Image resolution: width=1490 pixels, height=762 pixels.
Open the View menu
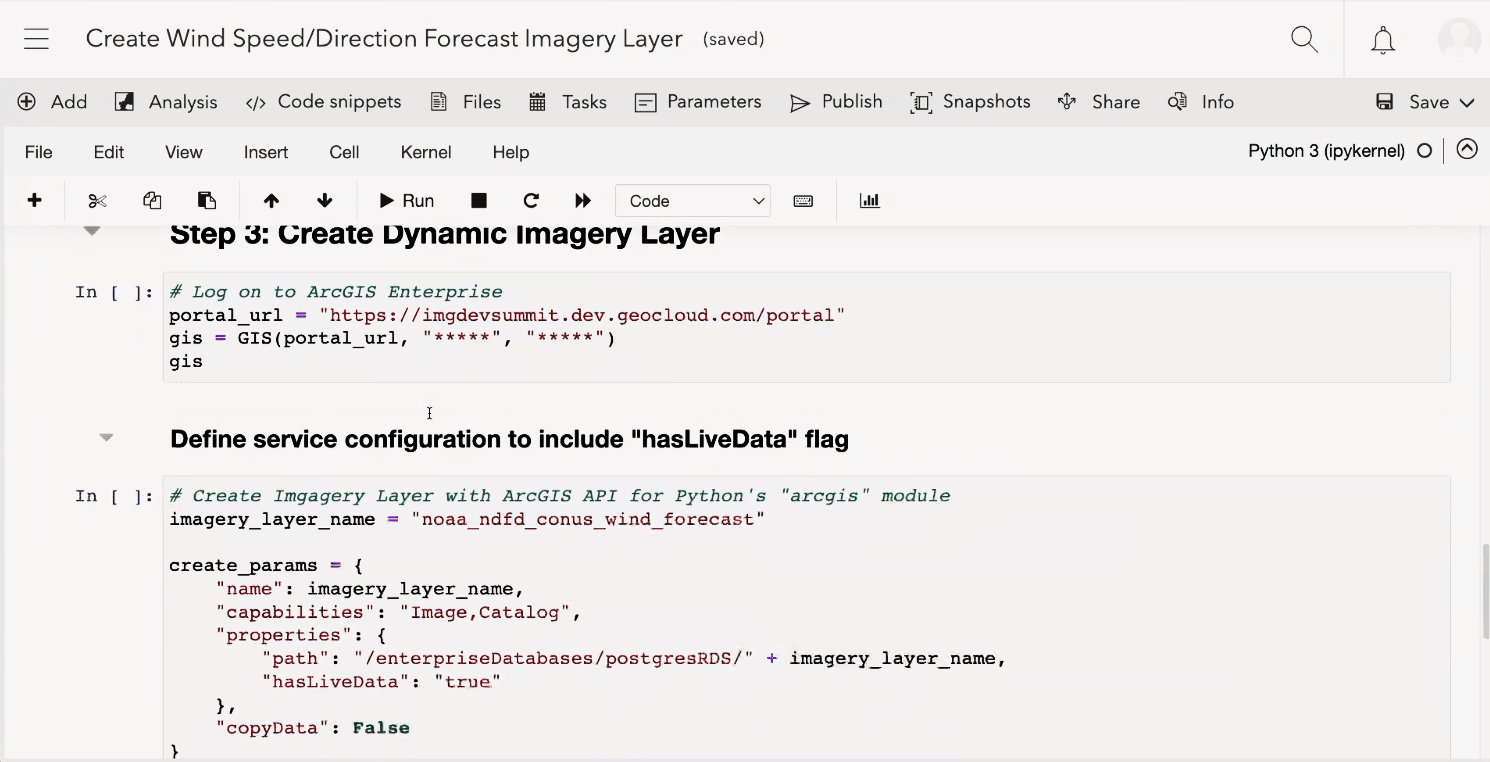coord(184,152)
